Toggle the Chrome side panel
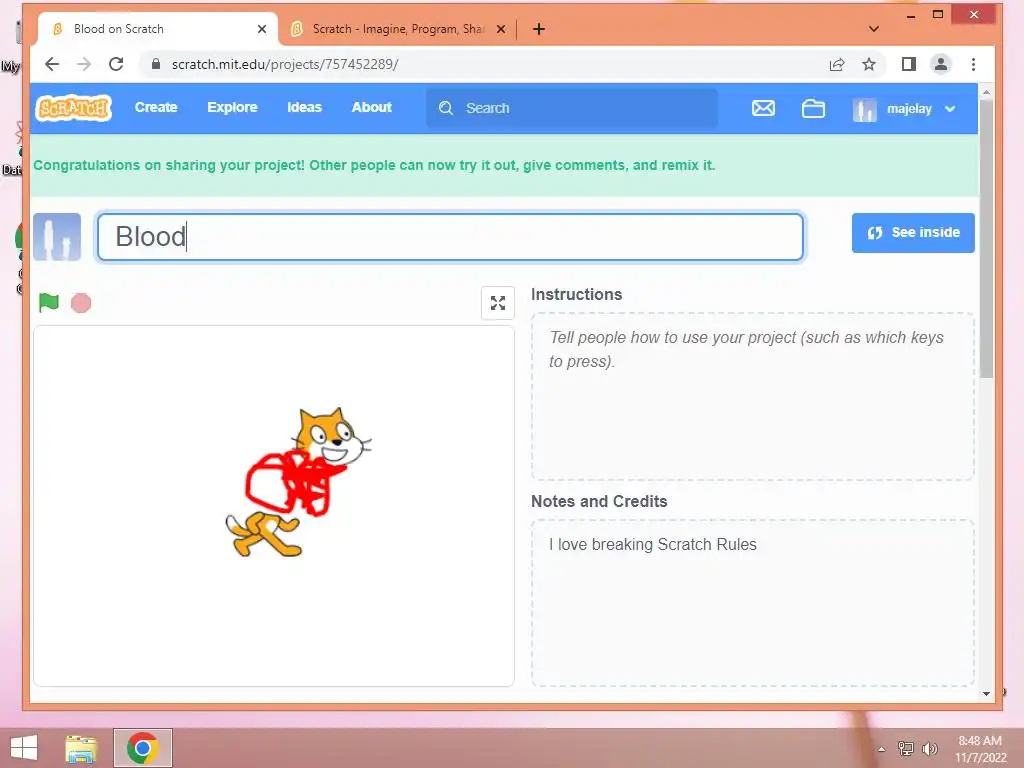 [x=908, y=64]
